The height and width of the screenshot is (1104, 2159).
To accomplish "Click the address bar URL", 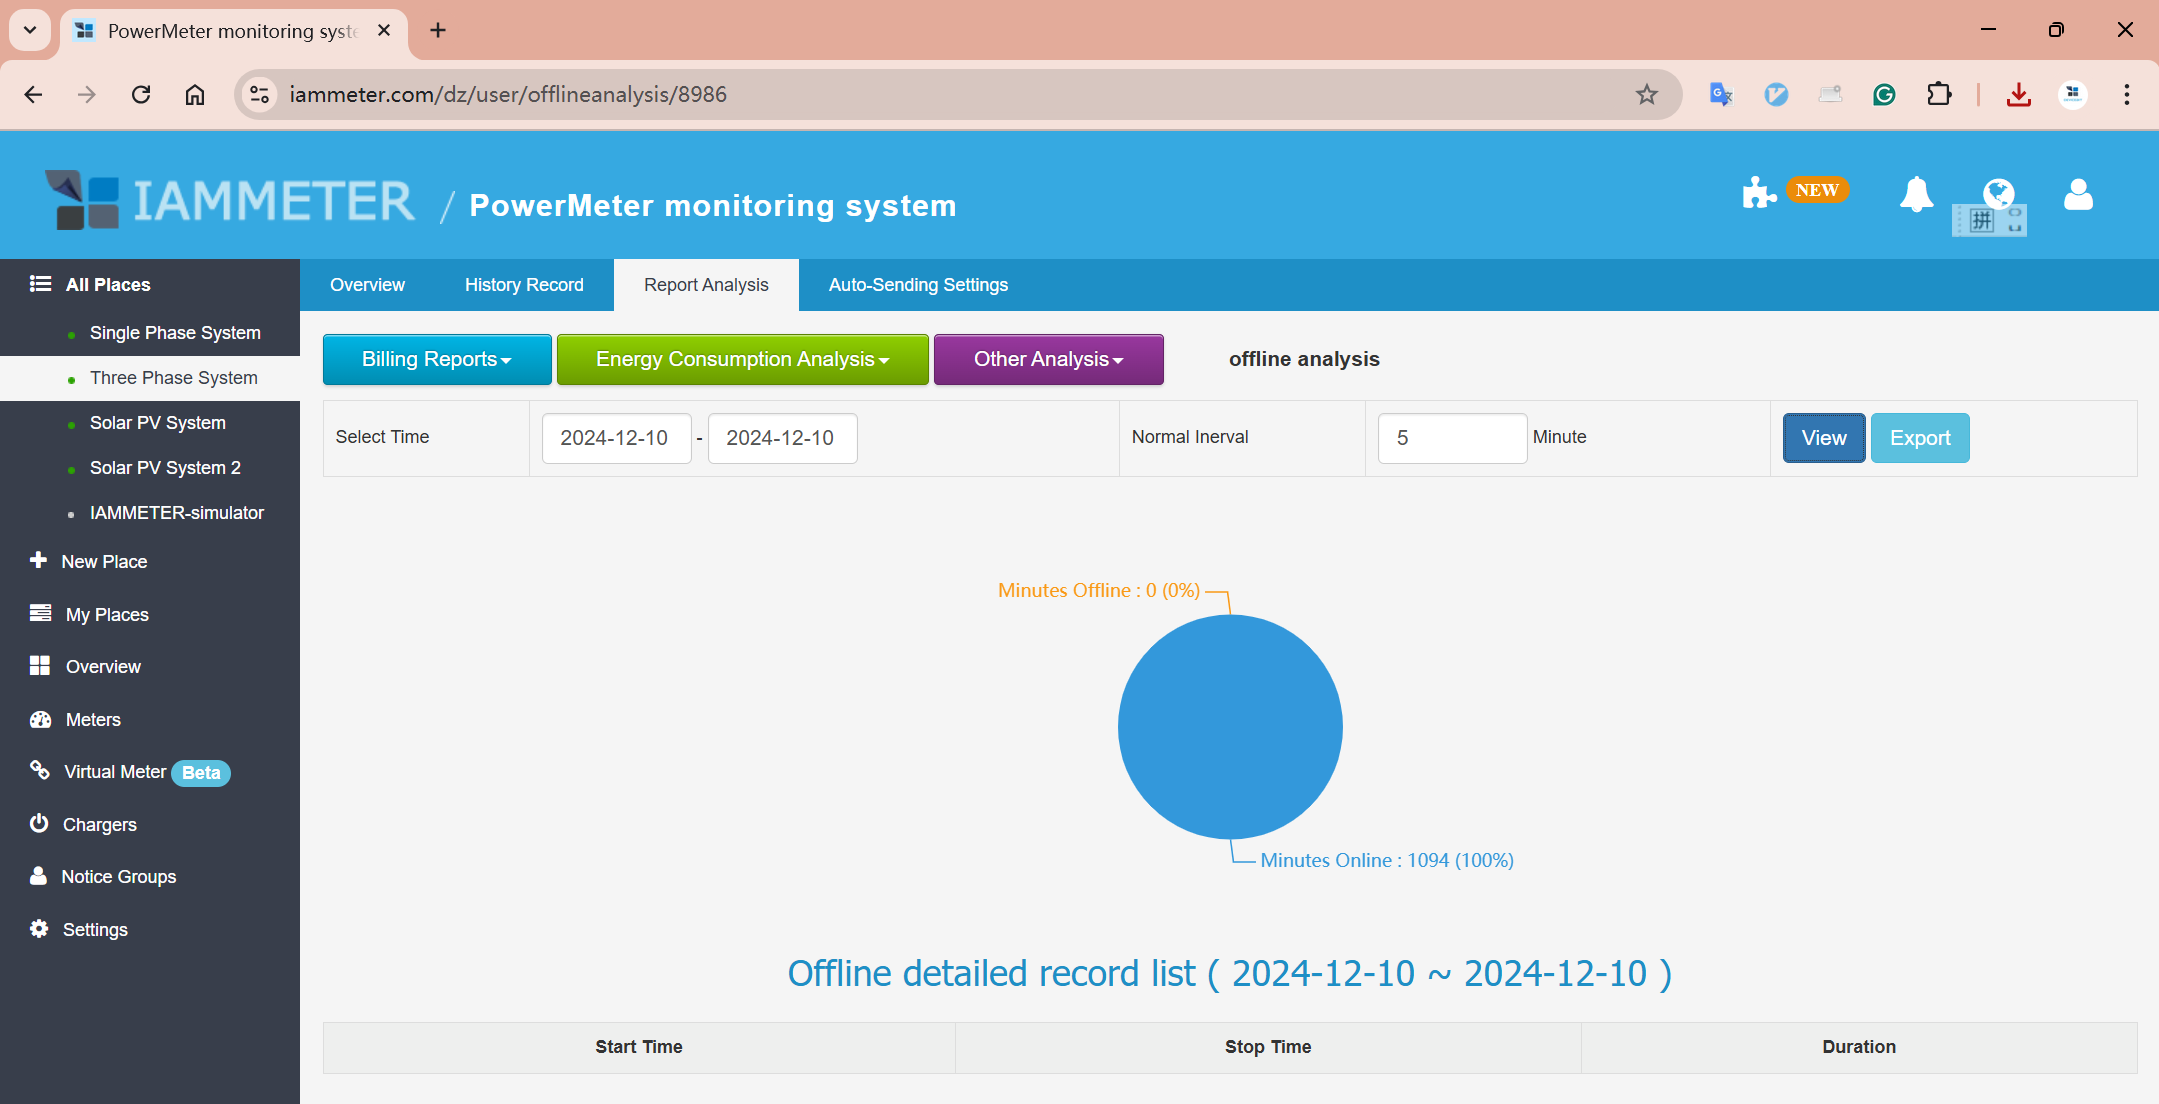I will [x=508, y=94].
